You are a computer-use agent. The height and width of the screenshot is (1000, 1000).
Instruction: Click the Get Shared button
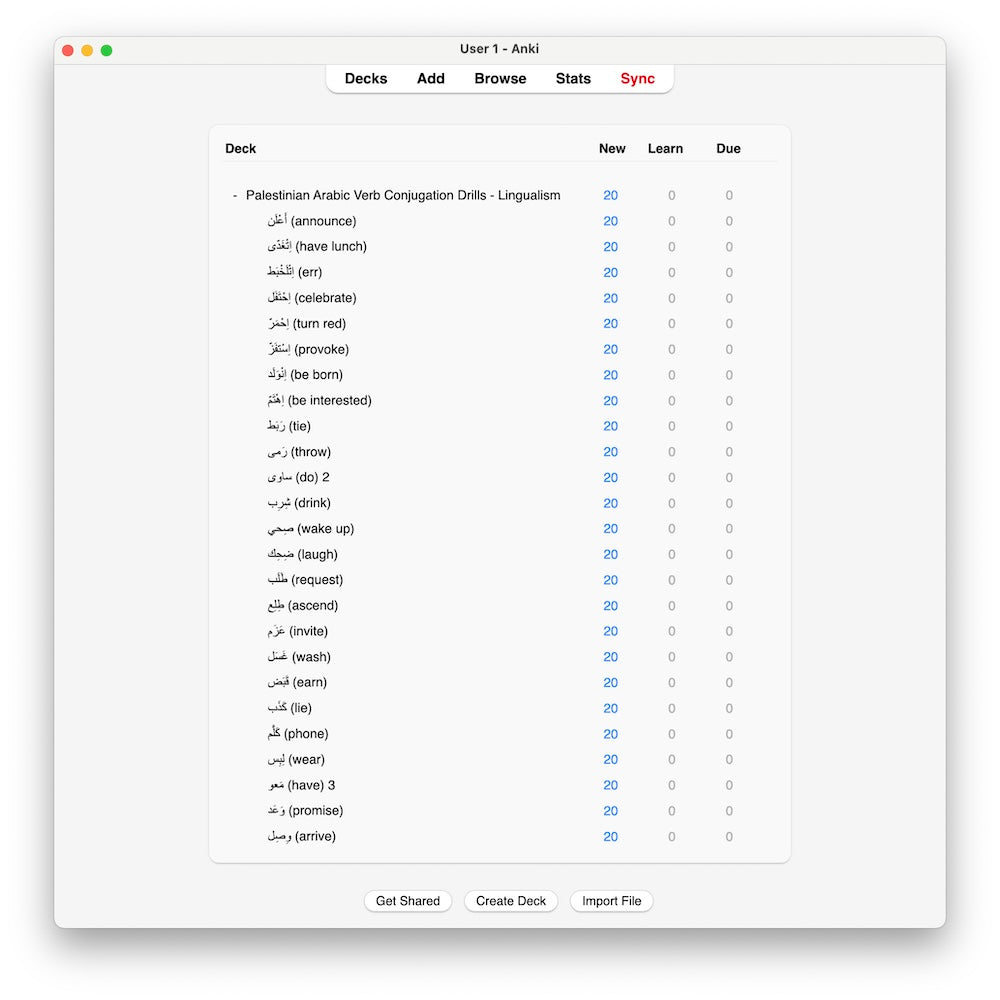point(407,901)
